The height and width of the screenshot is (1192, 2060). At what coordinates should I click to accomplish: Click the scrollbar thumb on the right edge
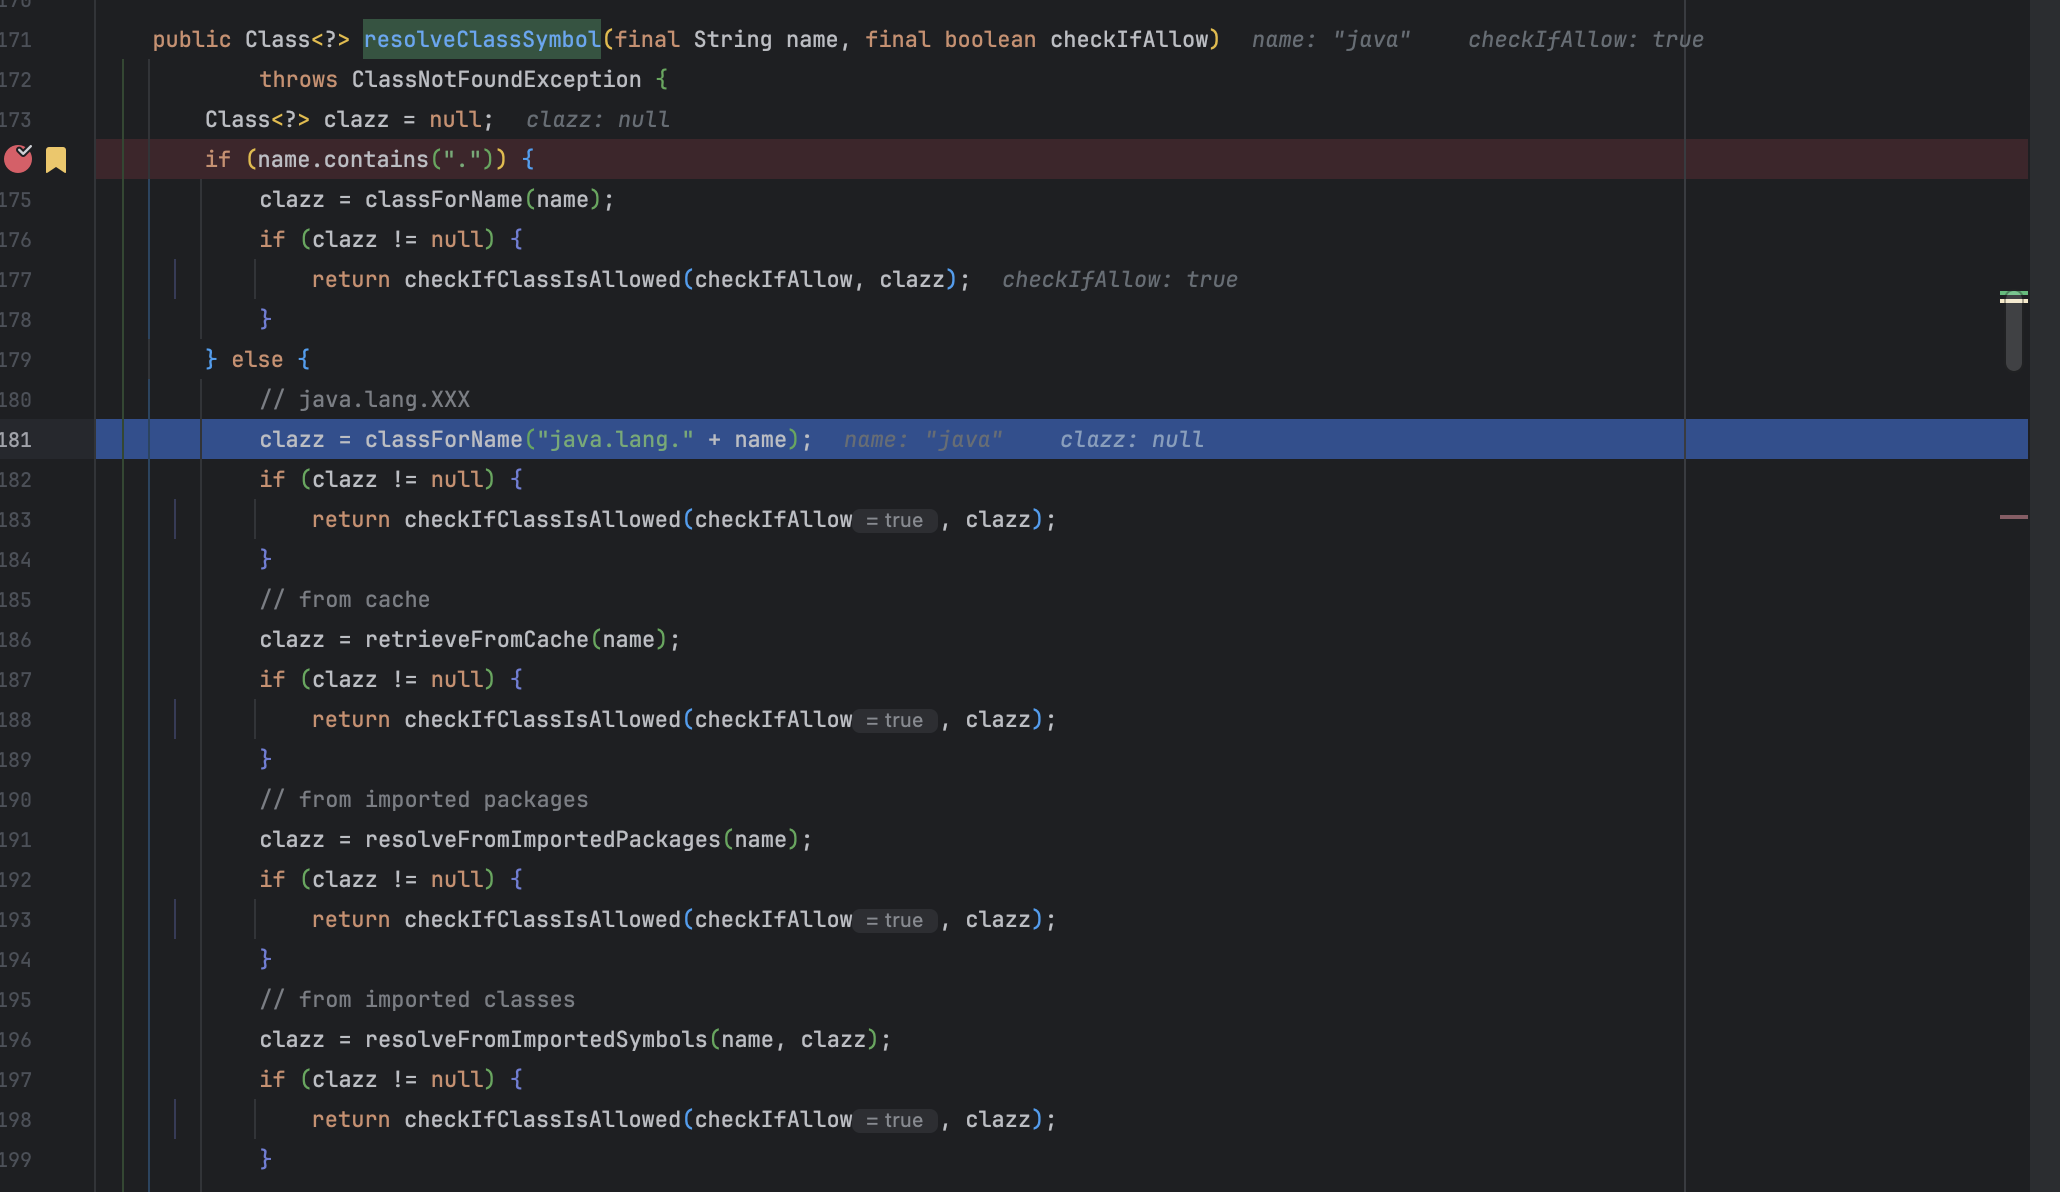click(2013, 336)
